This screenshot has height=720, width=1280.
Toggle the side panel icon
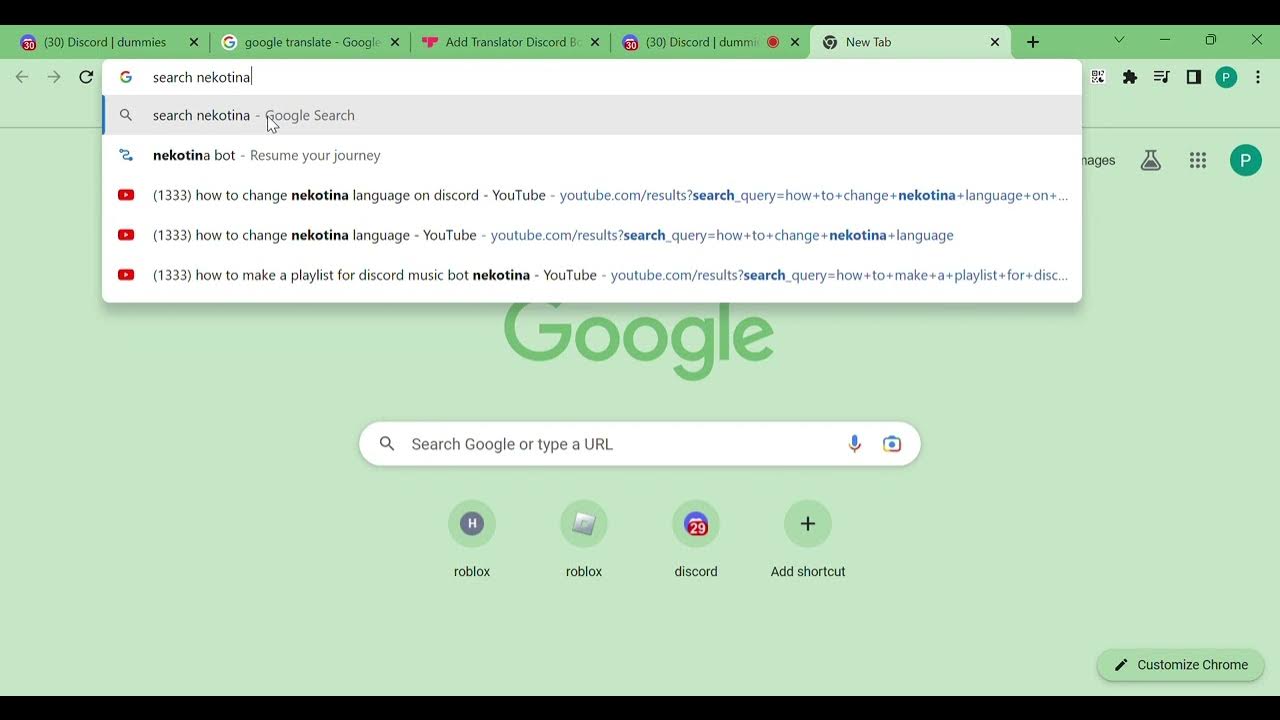(x=1193, y=77)
